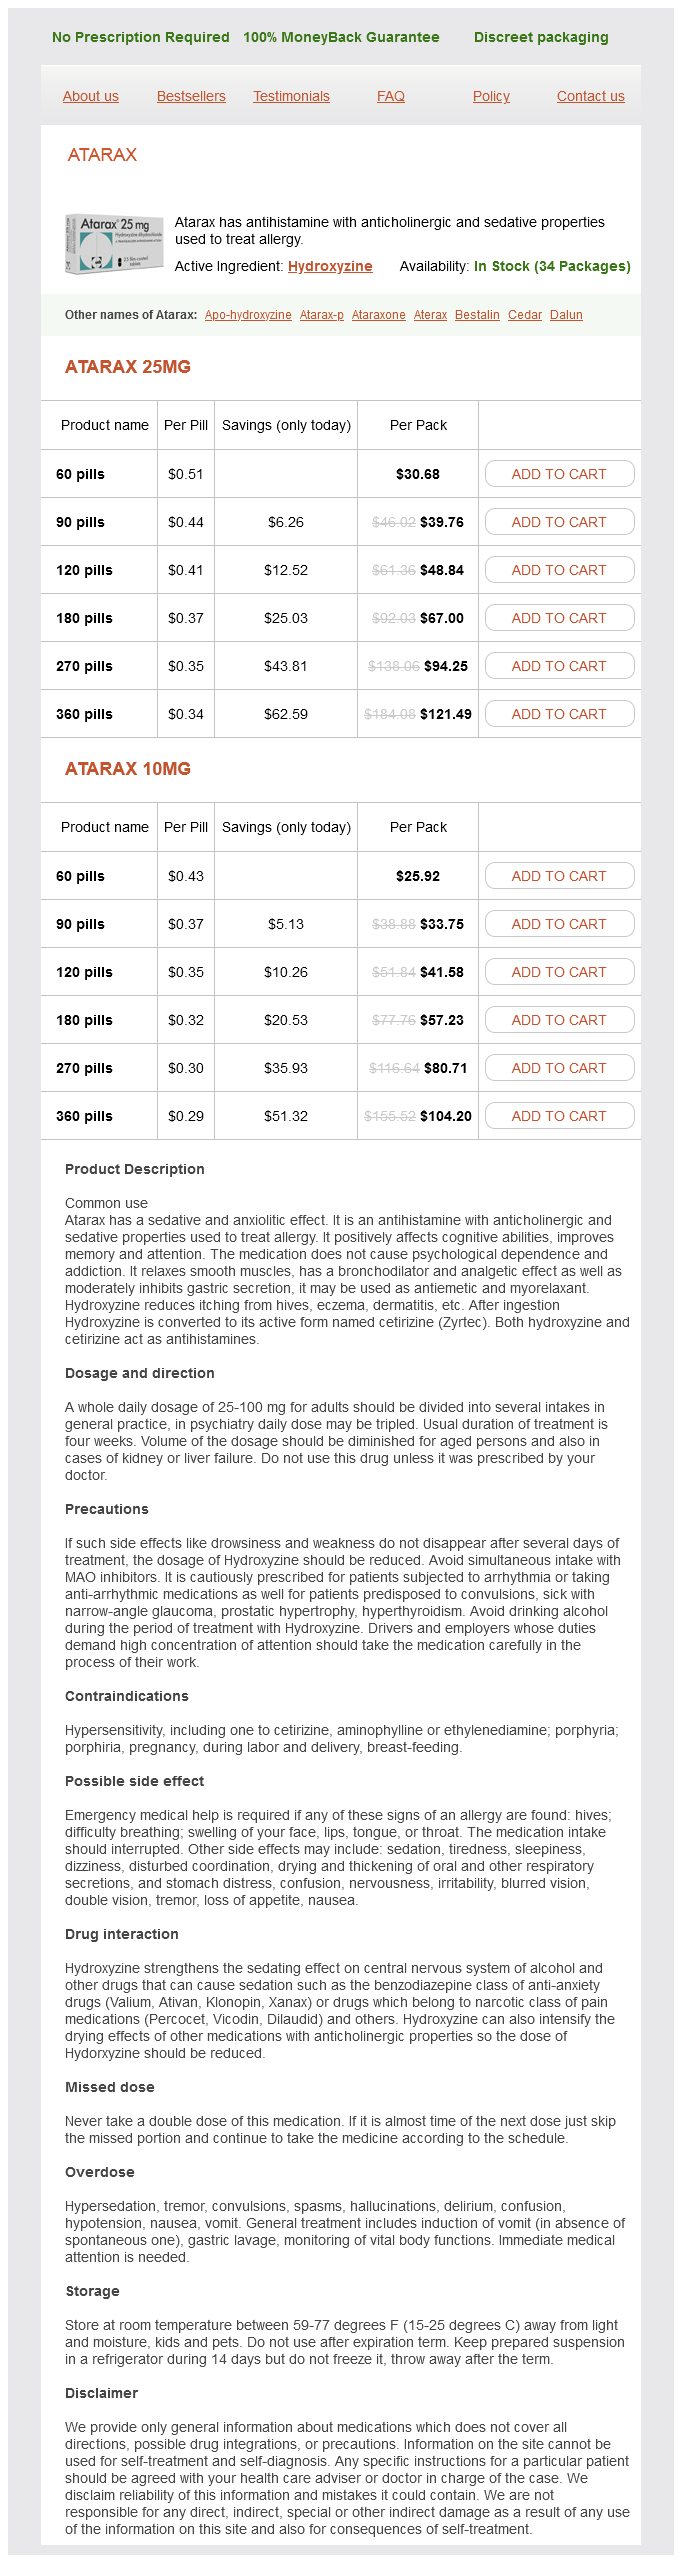Click the Cedar alternate name link
The height and width of the screenshot is (2563, 682).
pos(525,315)
